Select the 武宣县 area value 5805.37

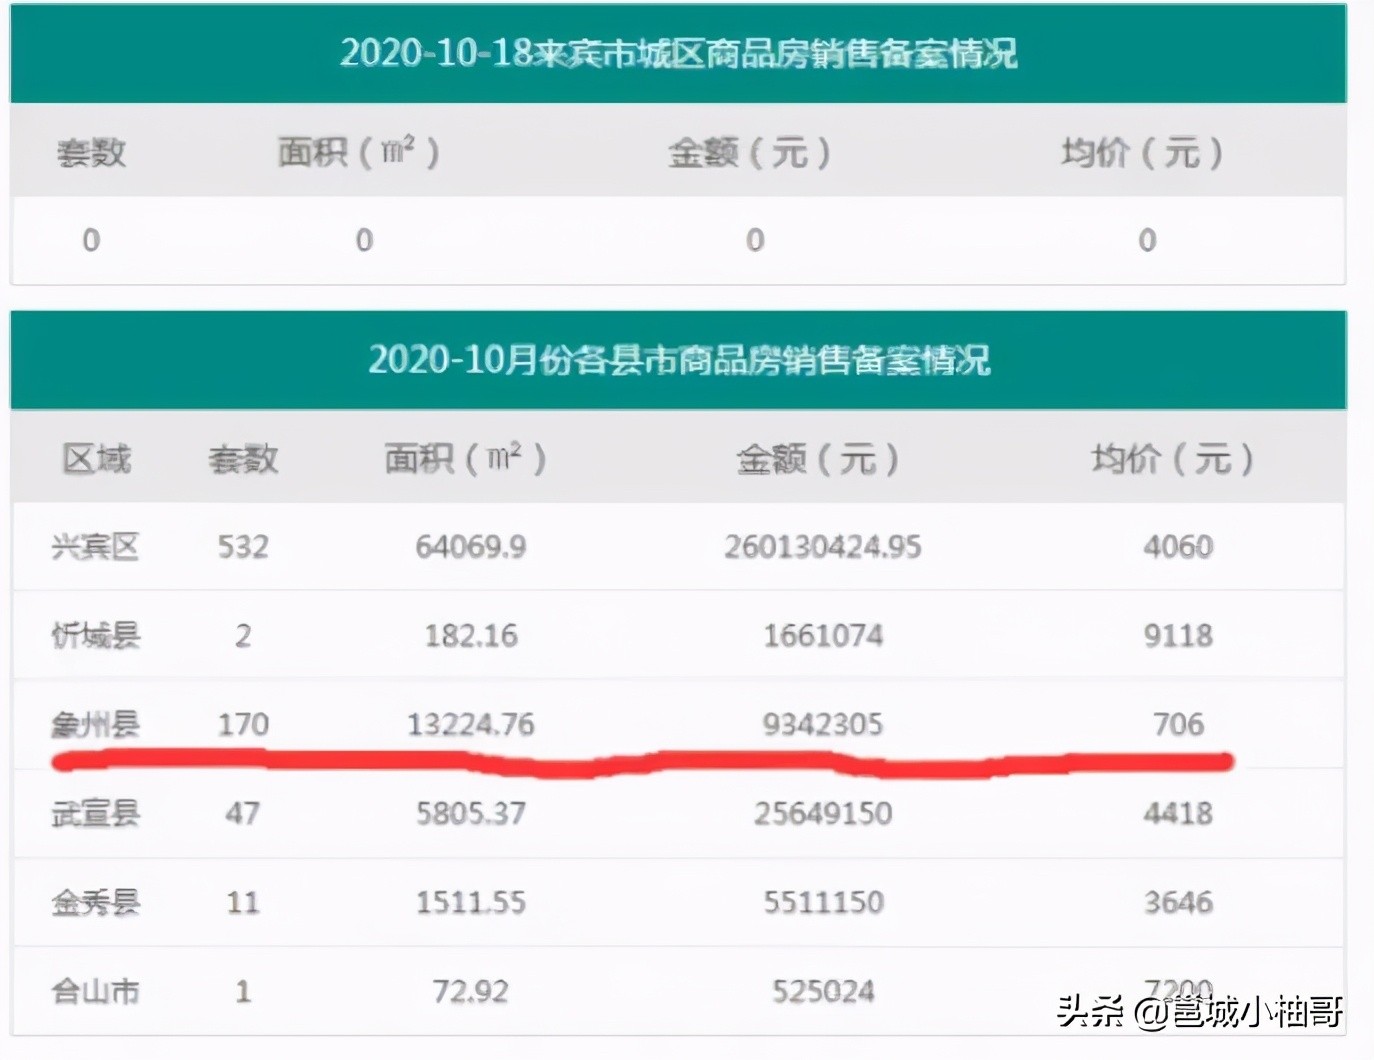(470, 813)
